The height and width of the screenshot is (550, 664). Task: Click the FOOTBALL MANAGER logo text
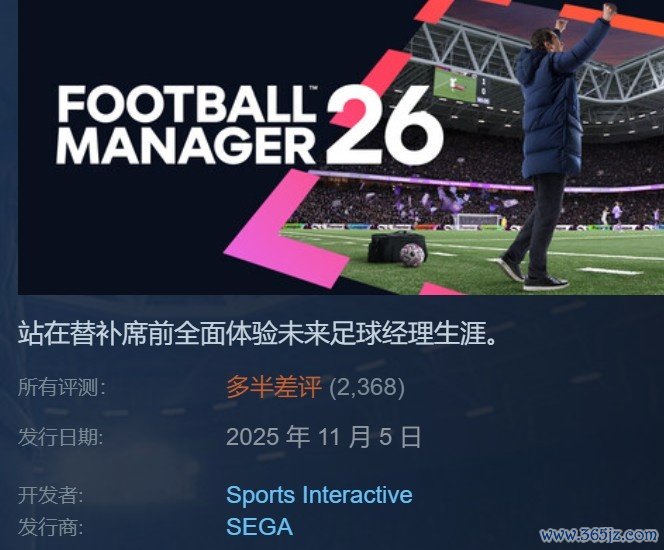(x=187, y=125)
